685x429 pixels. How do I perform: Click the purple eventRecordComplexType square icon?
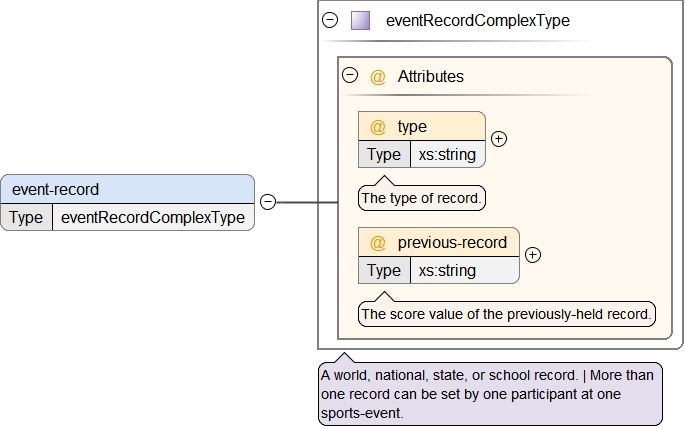(360, 20)
